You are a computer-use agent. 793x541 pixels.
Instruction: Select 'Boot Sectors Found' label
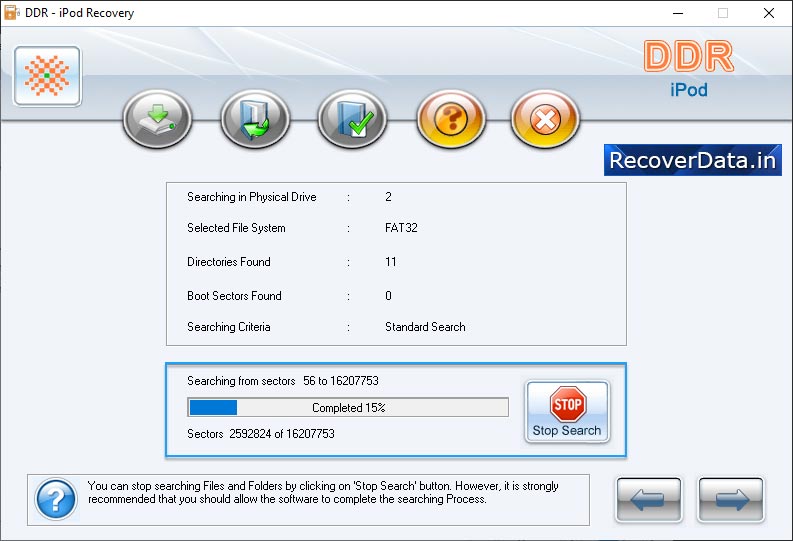pyautogui.click(x=234, y=296)
